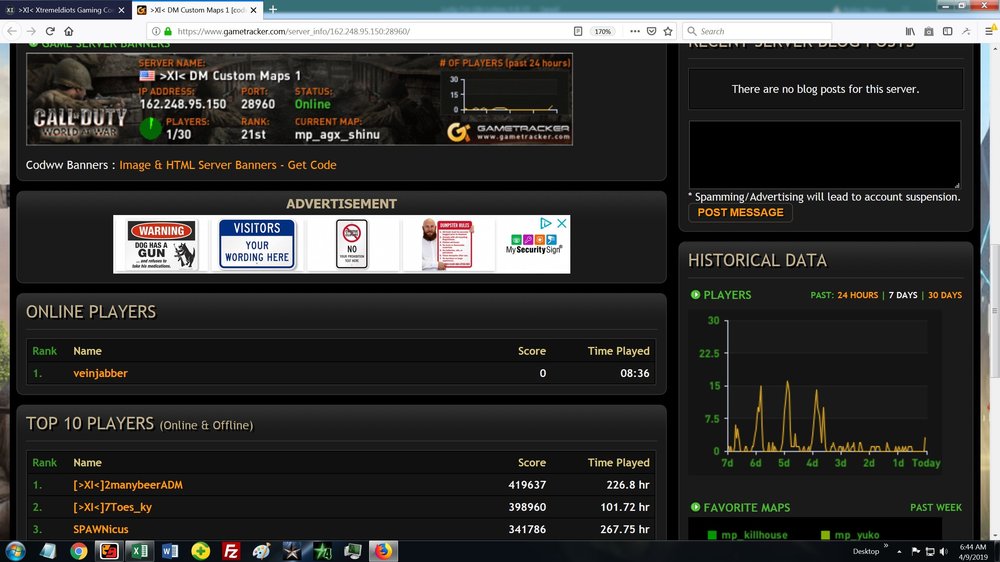Launch FileZilla from the taskbar
The image size is (1000, 562).
pos(231,550)
